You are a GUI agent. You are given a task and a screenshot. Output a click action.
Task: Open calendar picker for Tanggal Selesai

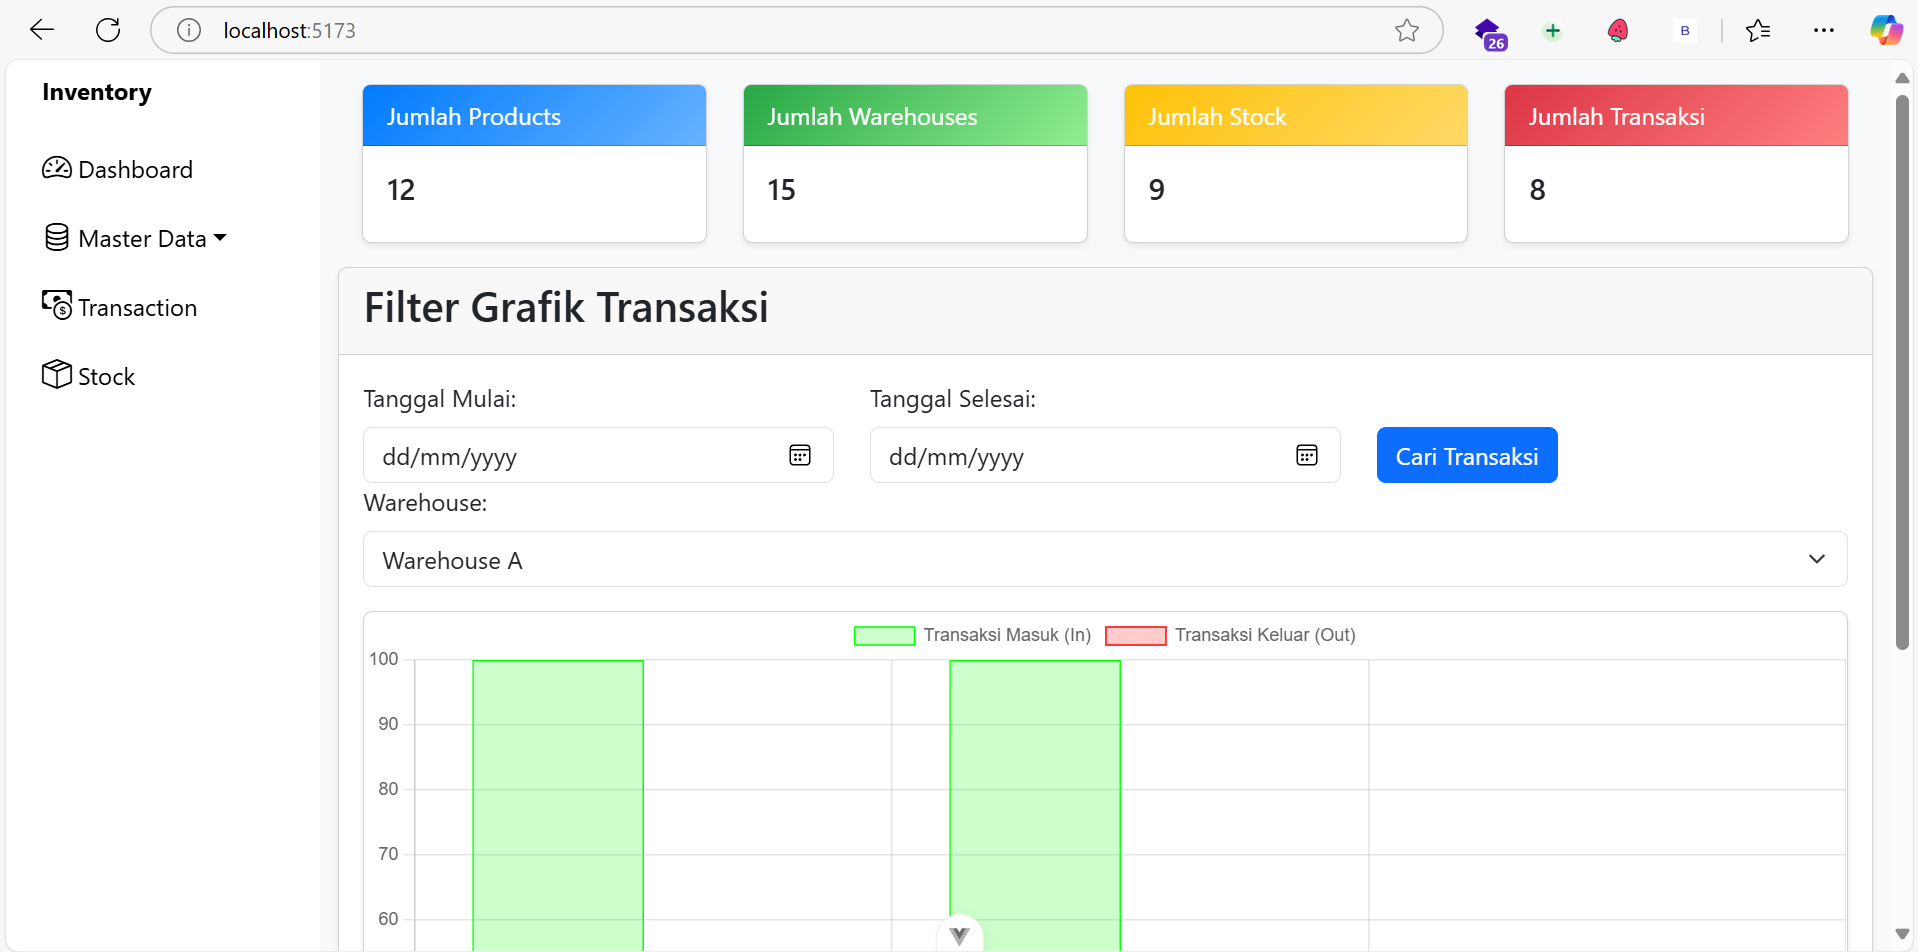(x=1306, y=456)
